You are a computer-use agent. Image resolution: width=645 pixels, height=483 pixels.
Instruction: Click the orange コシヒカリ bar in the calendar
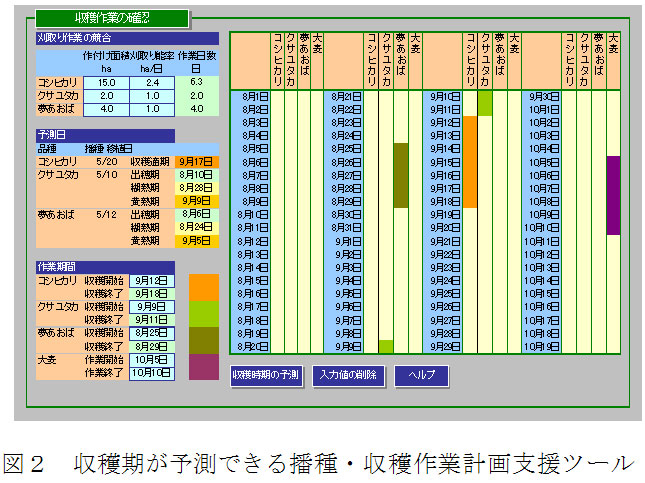[470, 160]
